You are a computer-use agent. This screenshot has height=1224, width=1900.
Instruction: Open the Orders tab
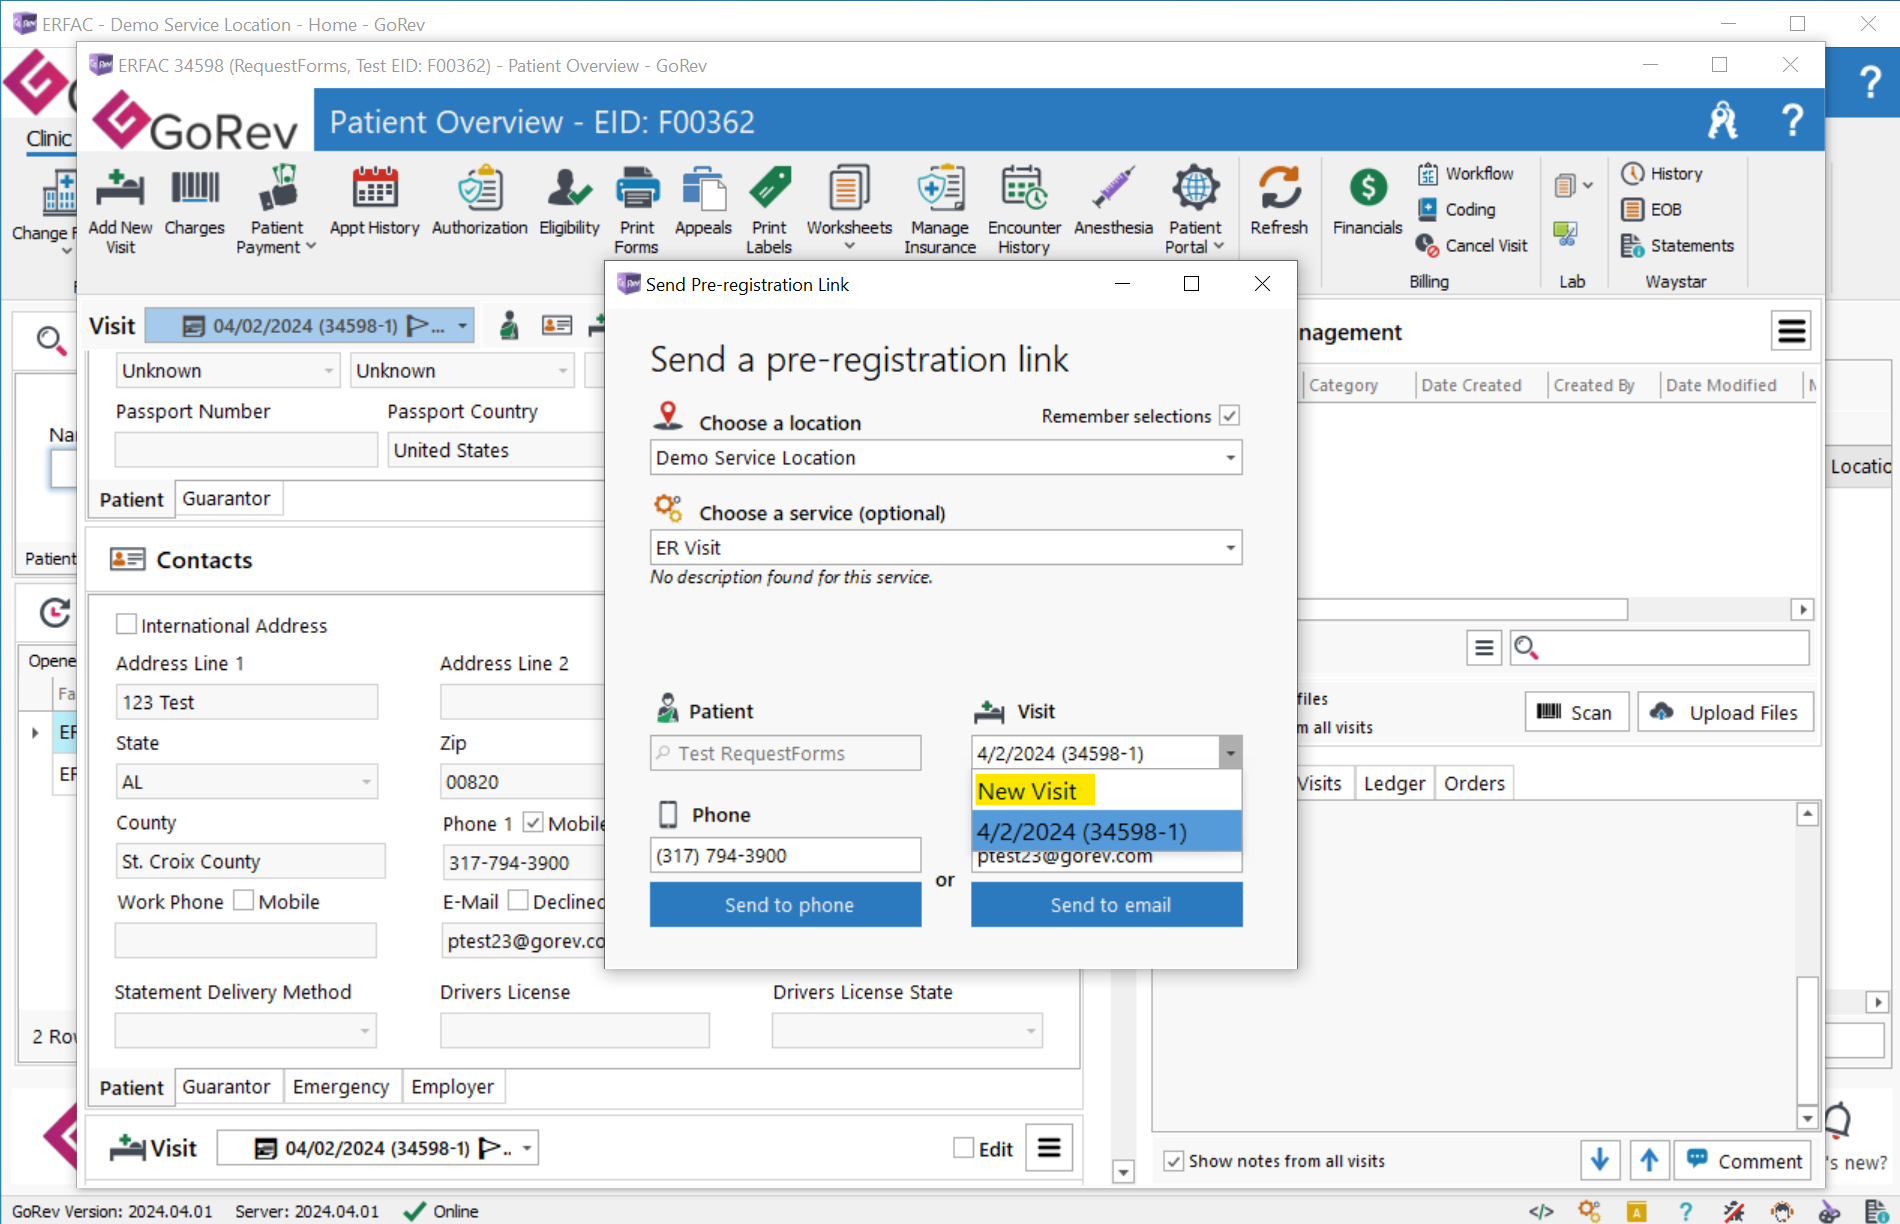point(1474,784)
